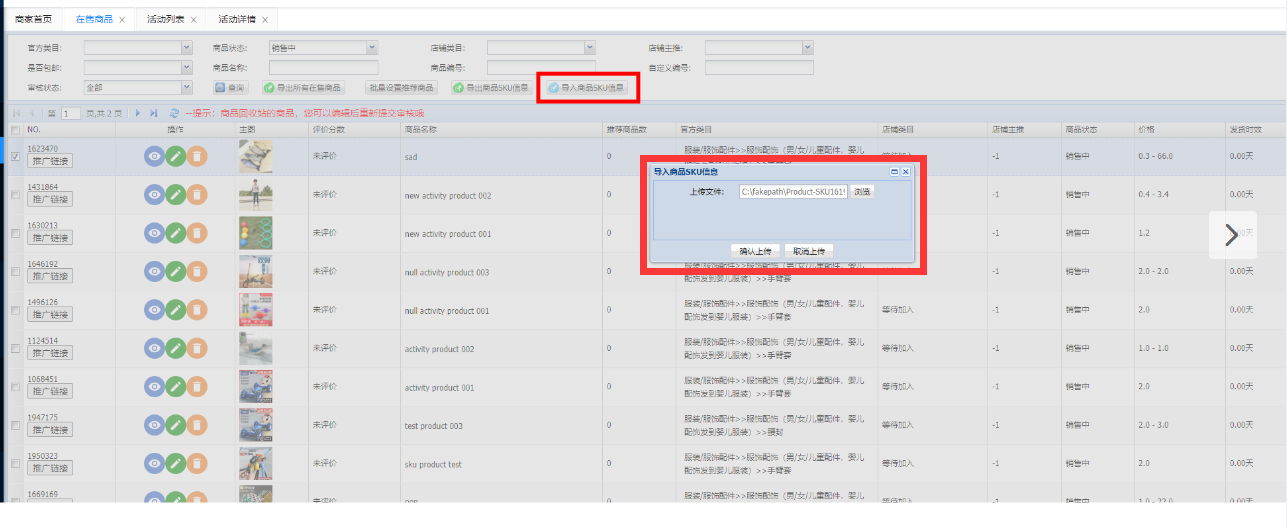Edit product 1496126 using the pencil icon

coord(176,310)
